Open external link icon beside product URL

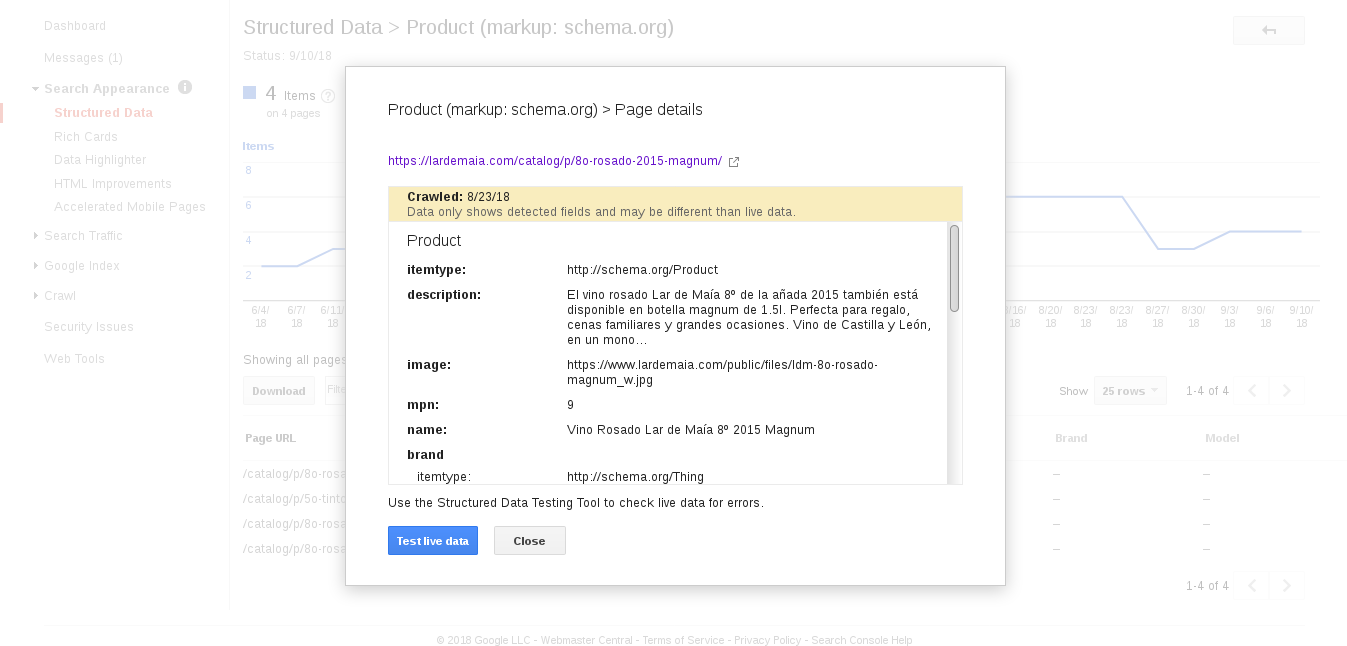(734, 162)
